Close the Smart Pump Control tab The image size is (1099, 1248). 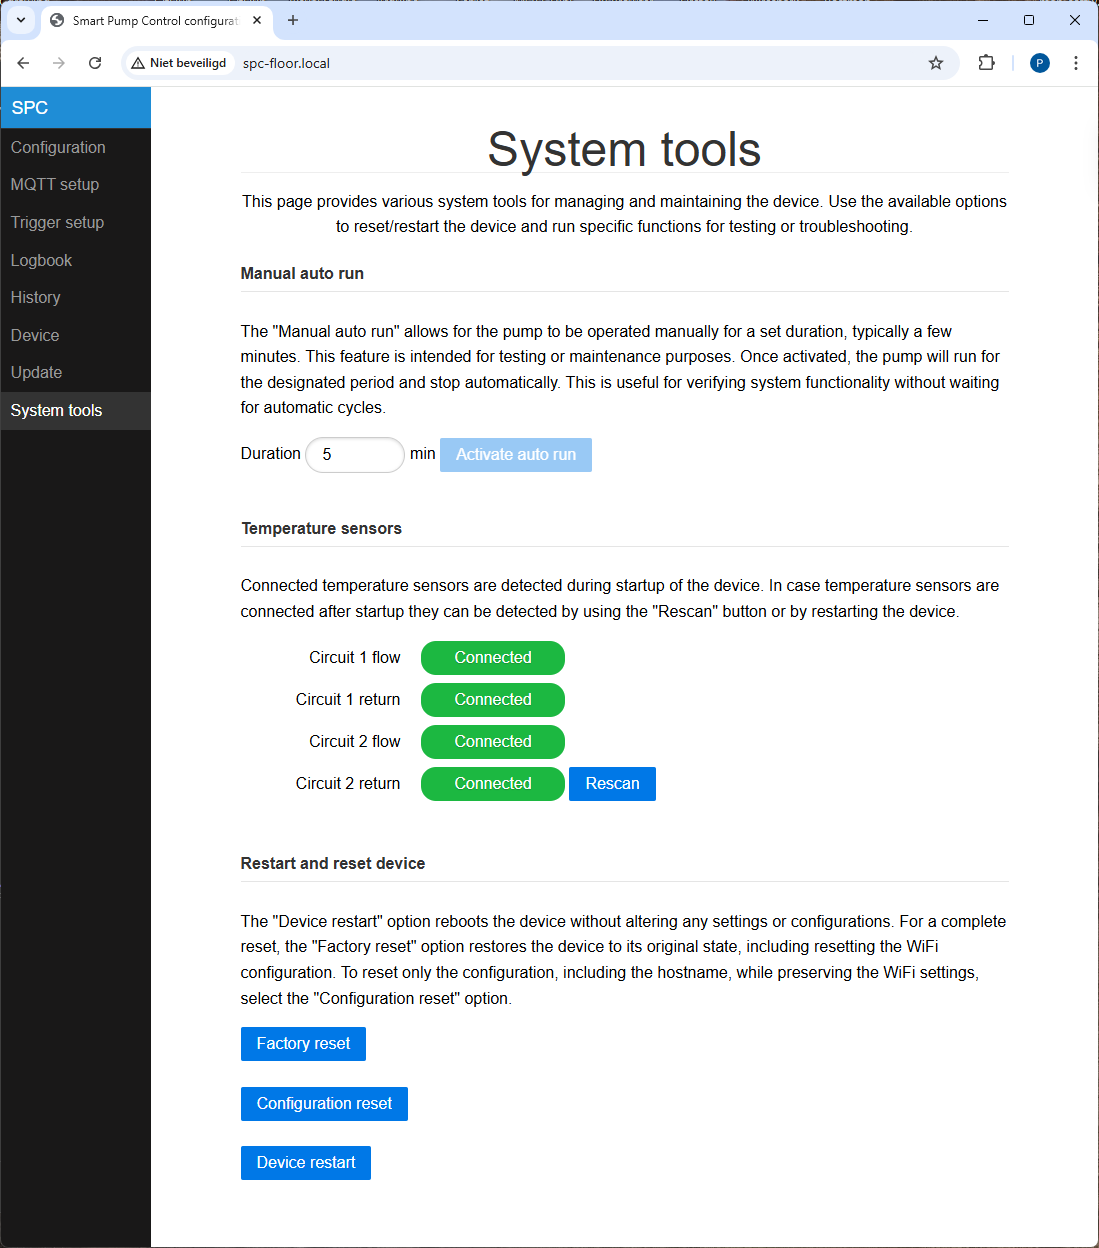257,20
